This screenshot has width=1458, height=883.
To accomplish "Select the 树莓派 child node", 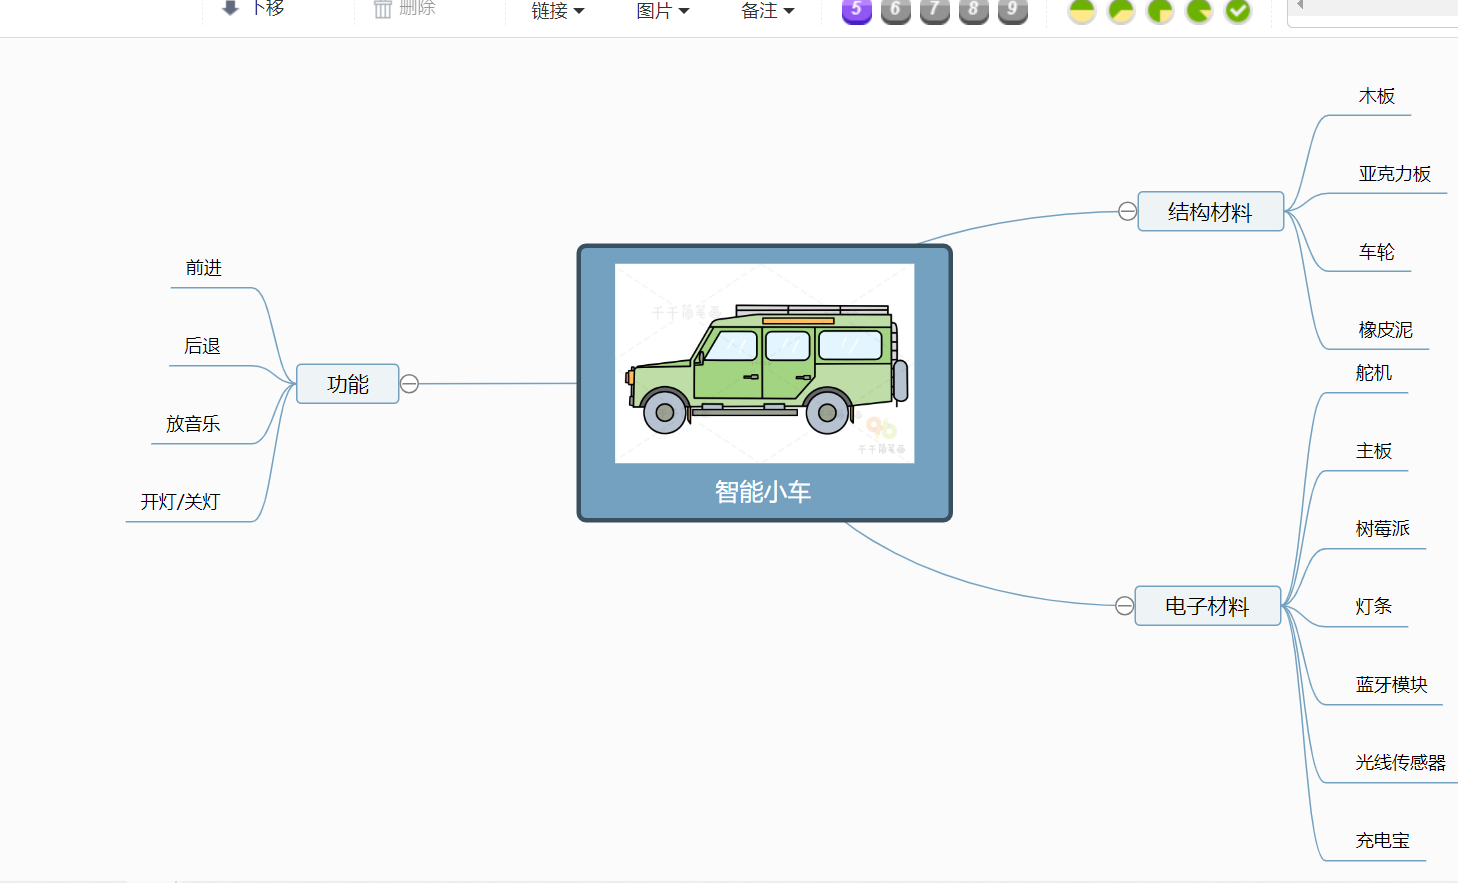I will (1383, 529).
